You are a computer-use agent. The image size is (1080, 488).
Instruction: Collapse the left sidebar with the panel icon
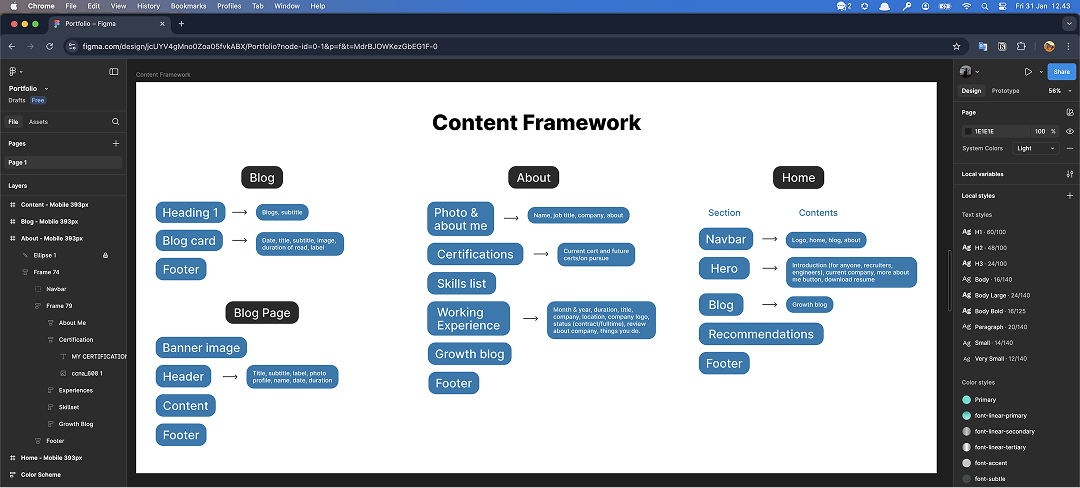pos(114,71)
